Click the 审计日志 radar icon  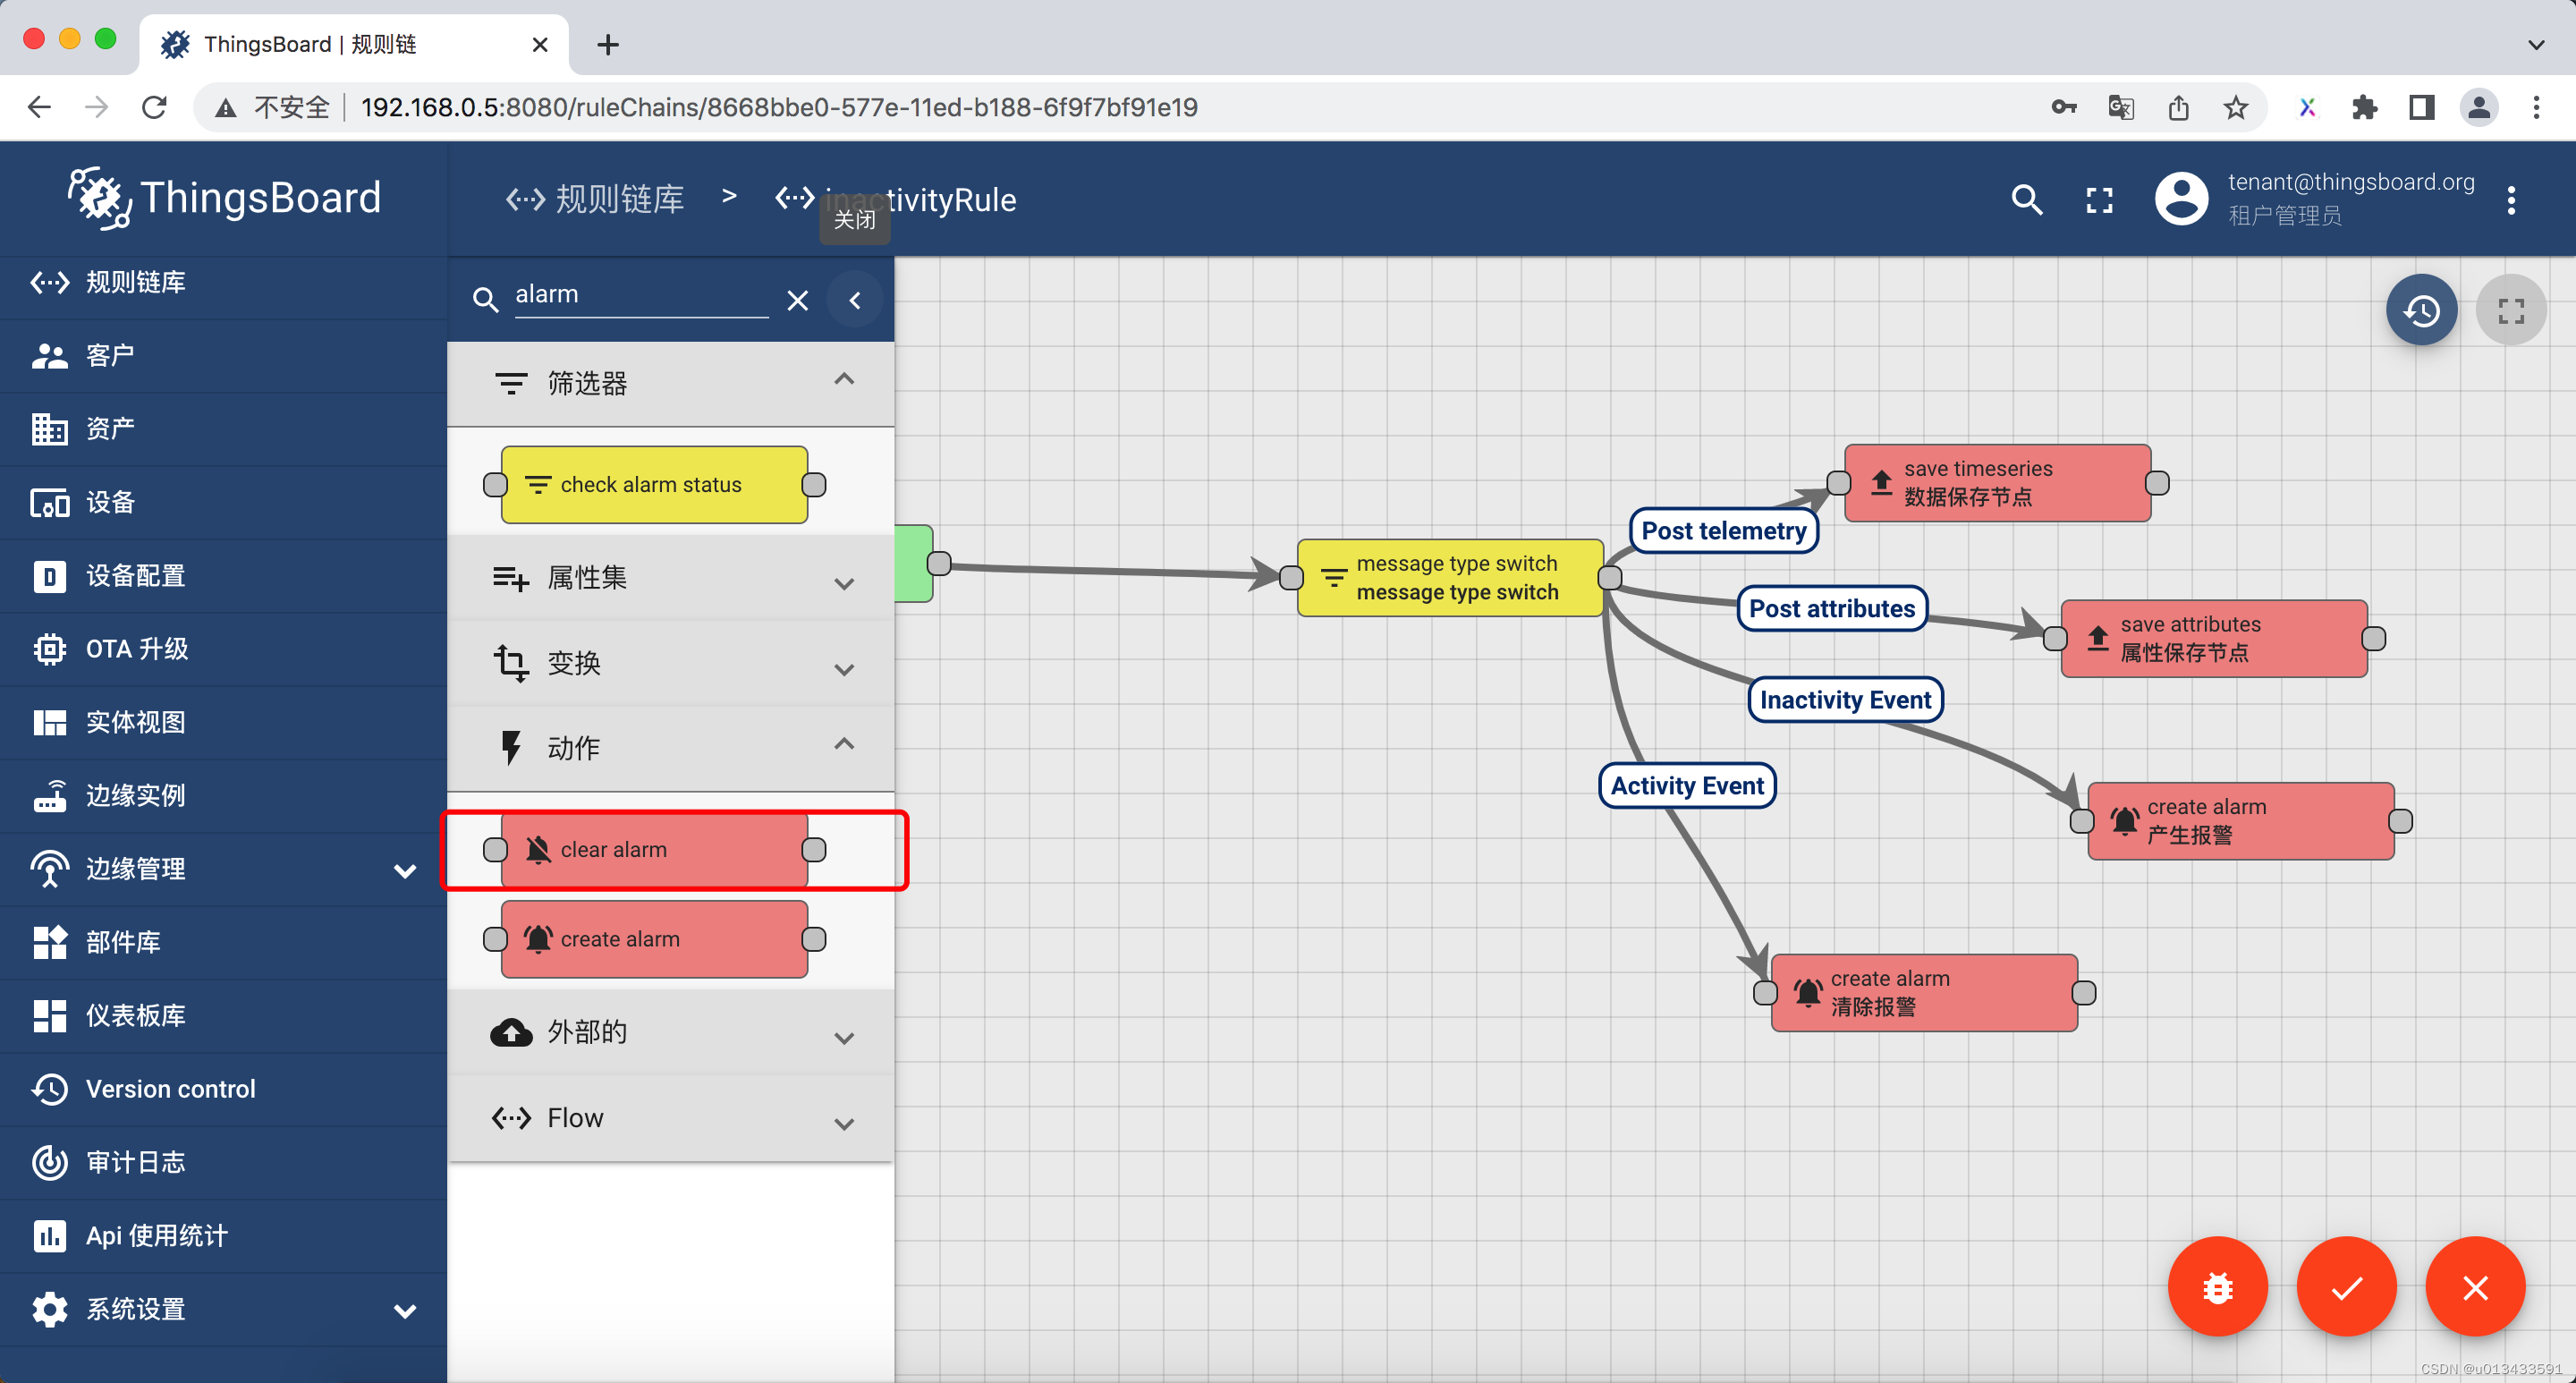(x=49, y=1163)
